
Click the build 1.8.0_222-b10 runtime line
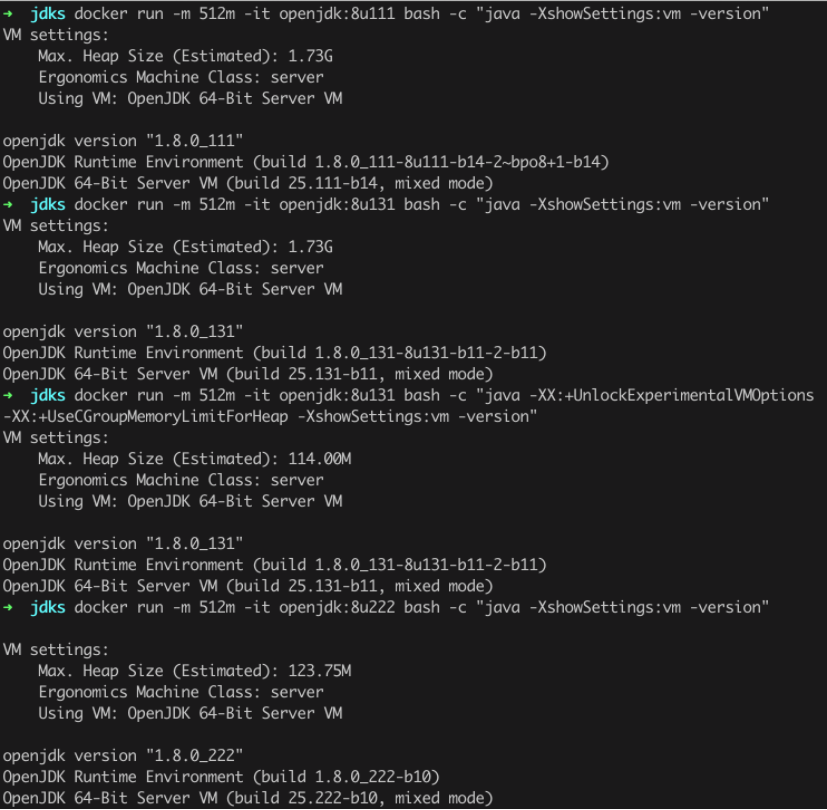pyautogui.click(x=221, y=777)
